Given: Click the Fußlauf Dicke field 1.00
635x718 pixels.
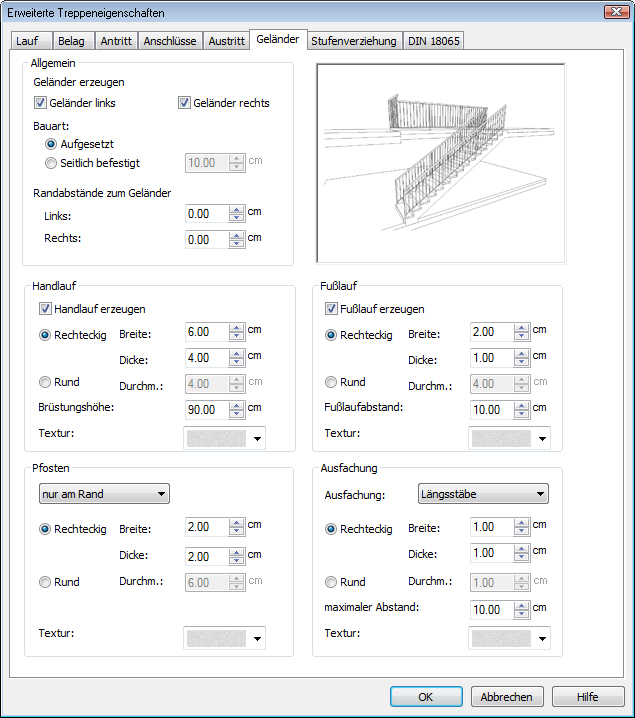Looking at the screenshot, I should (492, 358).
